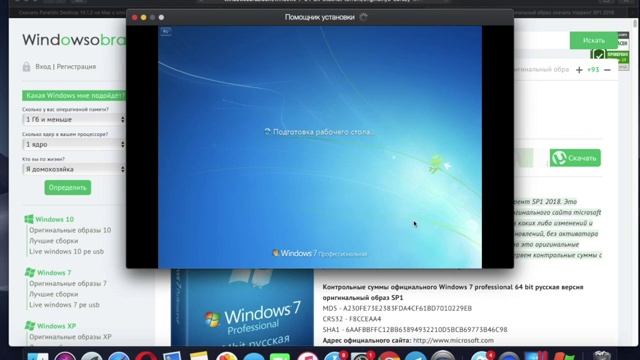Click the plus rating icon next to +93

click(x=579, y=70)
